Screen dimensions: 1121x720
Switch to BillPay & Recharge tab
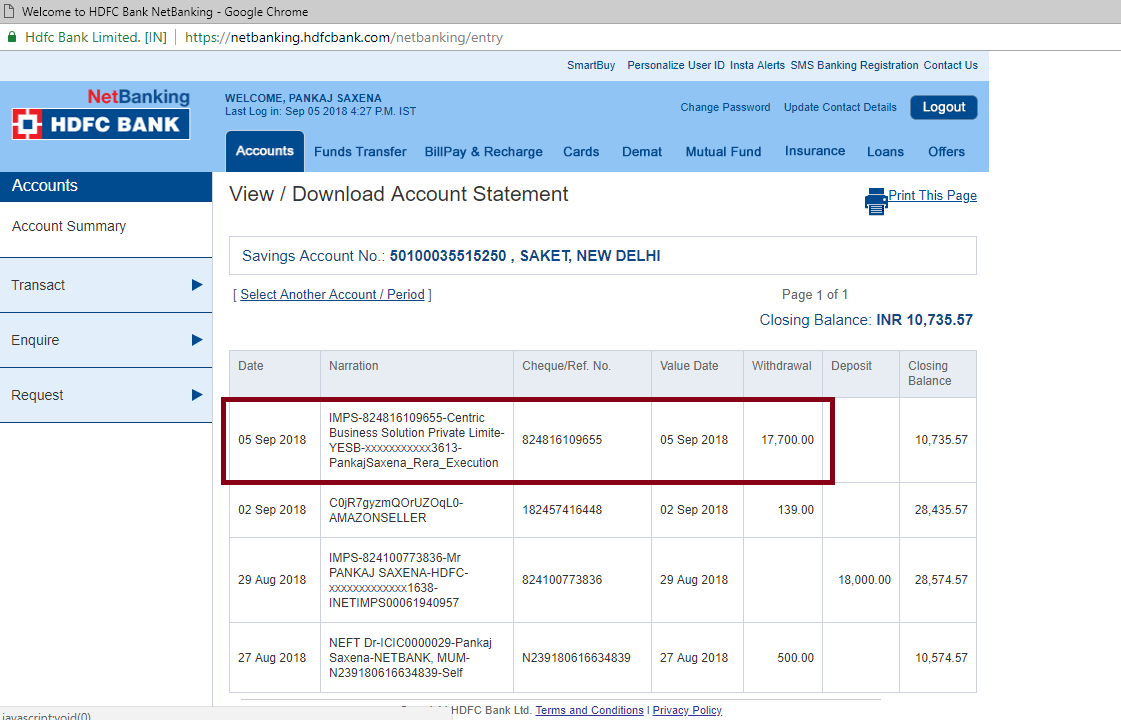pyautogui.click(x=483, y=152)
